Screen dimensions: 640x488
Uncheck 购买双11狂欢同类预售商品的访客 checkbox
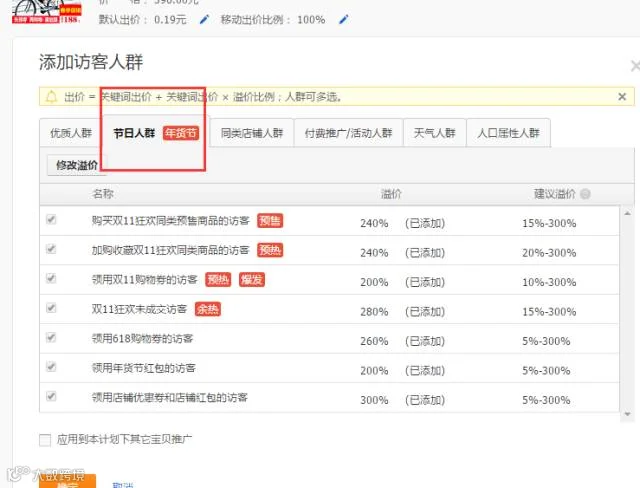click(x=51, y=220)
